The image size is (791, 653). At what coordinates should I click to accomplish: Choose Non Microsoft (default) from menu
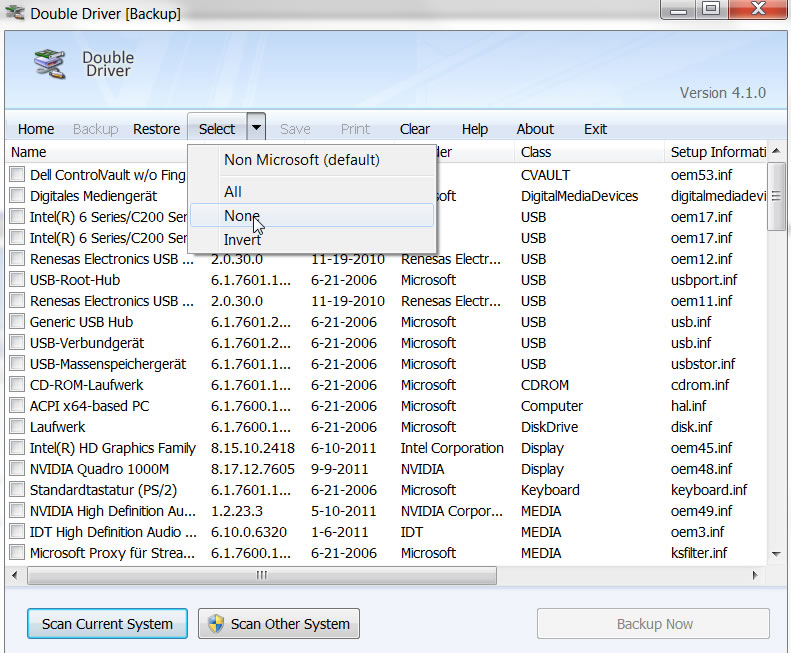click(302, 160)
